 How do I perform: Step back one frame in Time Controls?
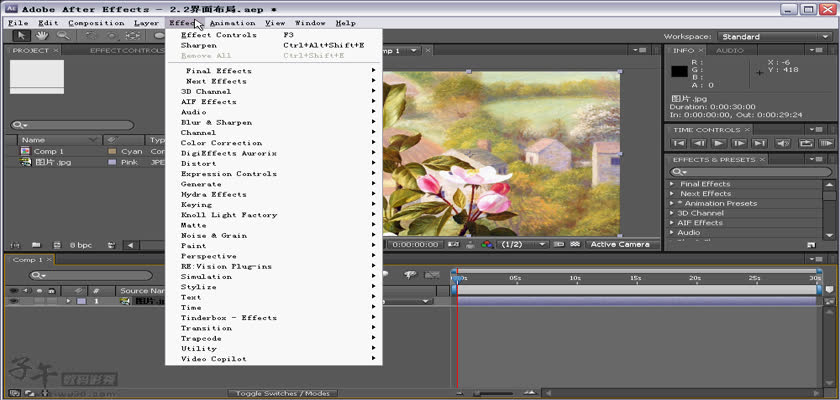point(699,143)
